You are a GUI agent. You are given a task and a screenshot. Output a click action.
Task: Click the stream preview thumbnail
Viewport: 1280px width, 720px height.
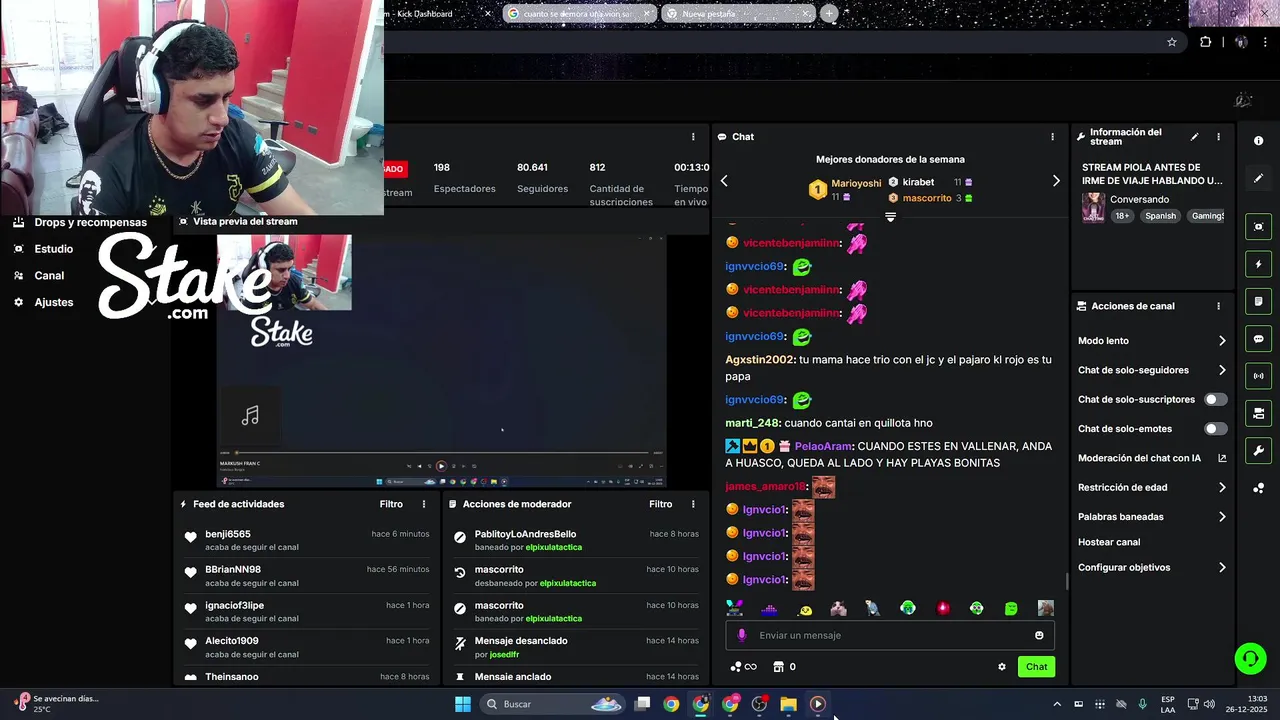click(441, 362)
